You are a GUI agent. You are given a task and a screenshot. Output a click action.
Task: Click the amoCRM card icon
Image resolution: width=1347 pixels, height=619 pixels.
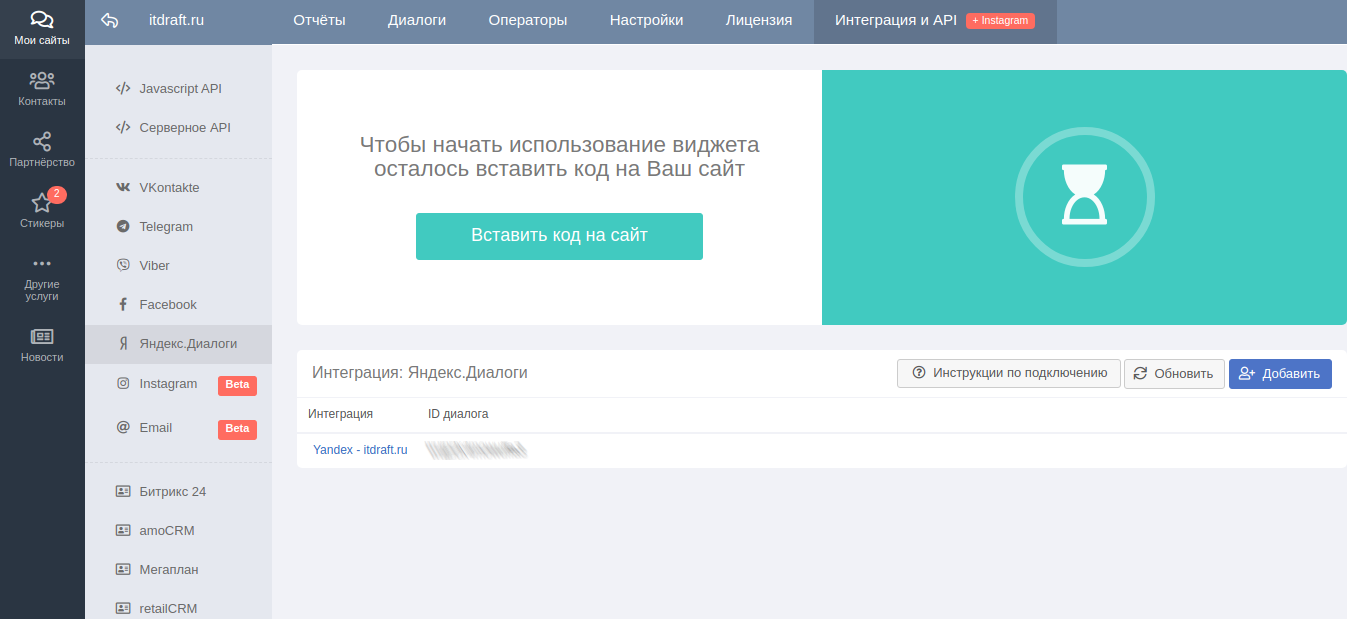pos(123,530)
